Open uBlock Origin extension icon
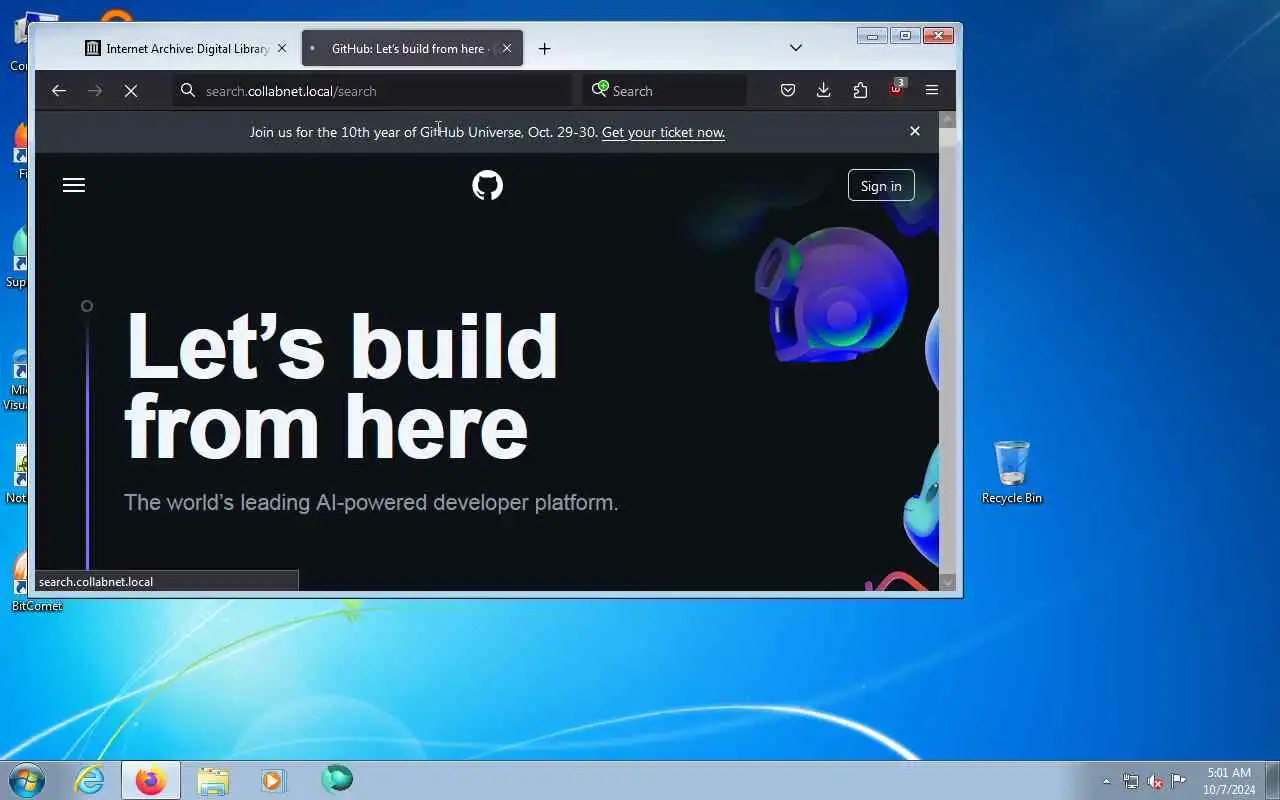 coord(896,90)
